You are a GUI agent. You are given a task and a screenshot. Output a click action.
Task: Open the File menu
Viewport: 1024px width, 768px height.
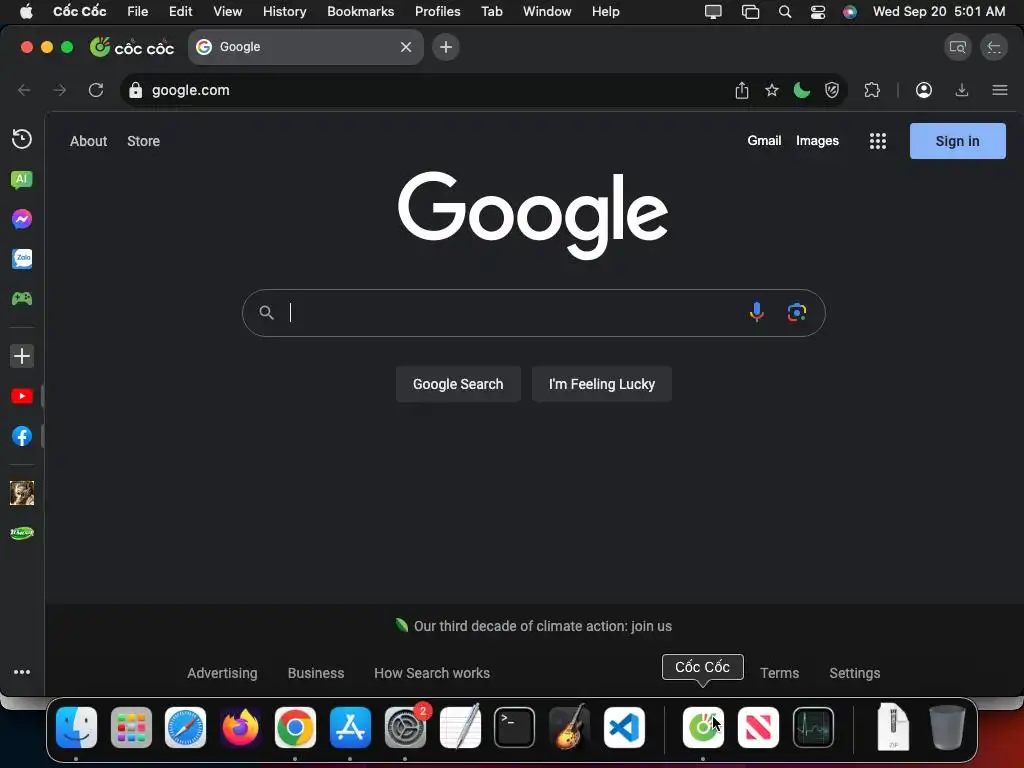click(x=137, y=11)
